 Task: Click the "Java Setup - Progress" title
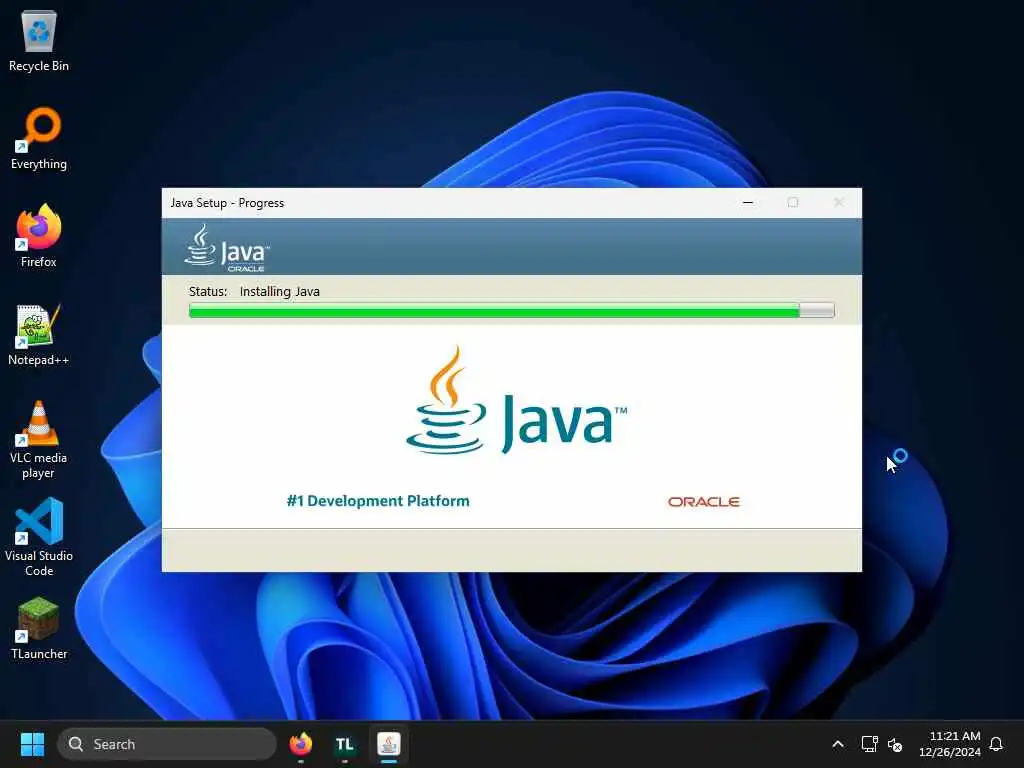pyautogui.click(x=227, y=203)
